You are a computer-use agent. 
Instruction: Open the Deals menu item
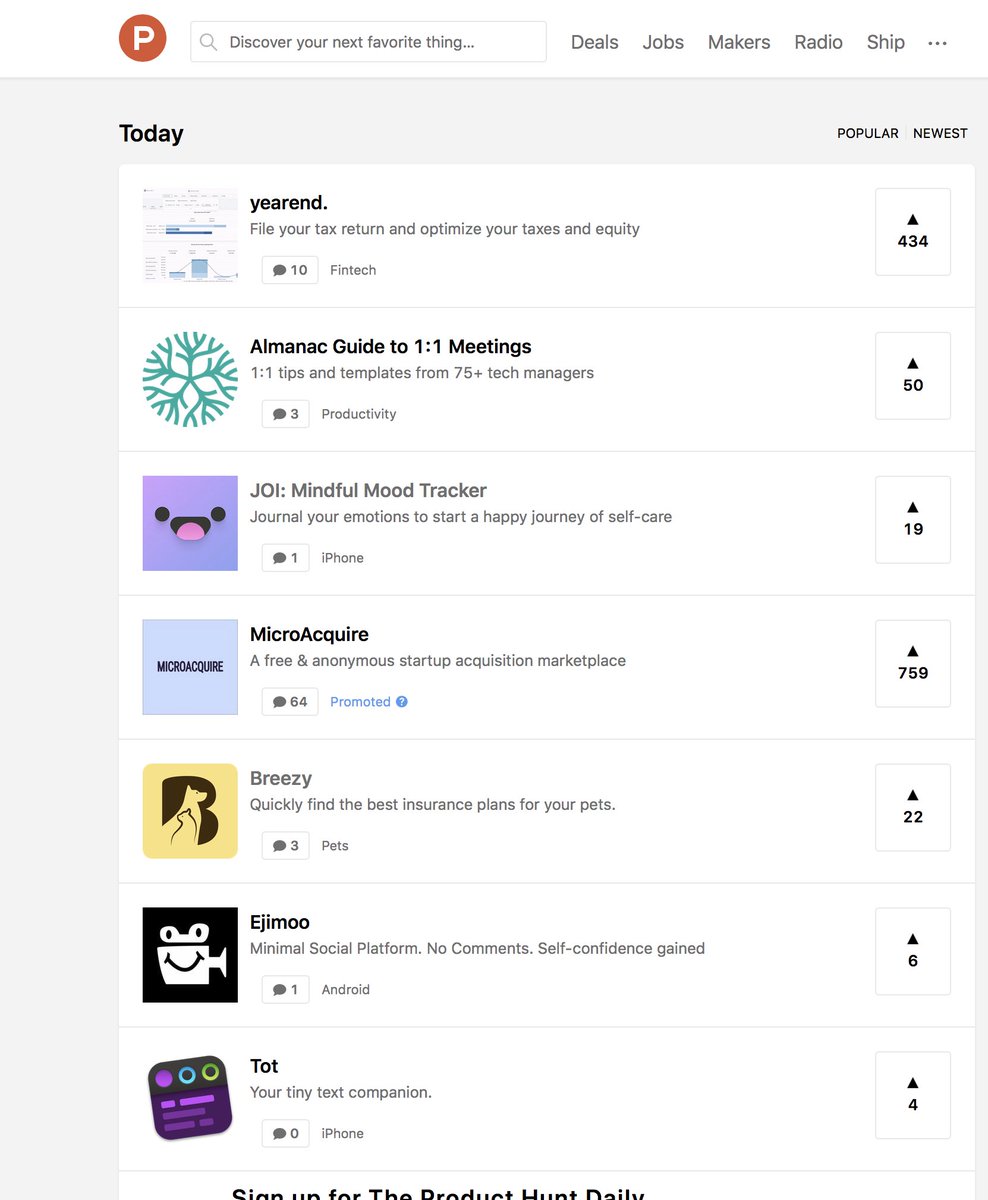tap(595, 42)
